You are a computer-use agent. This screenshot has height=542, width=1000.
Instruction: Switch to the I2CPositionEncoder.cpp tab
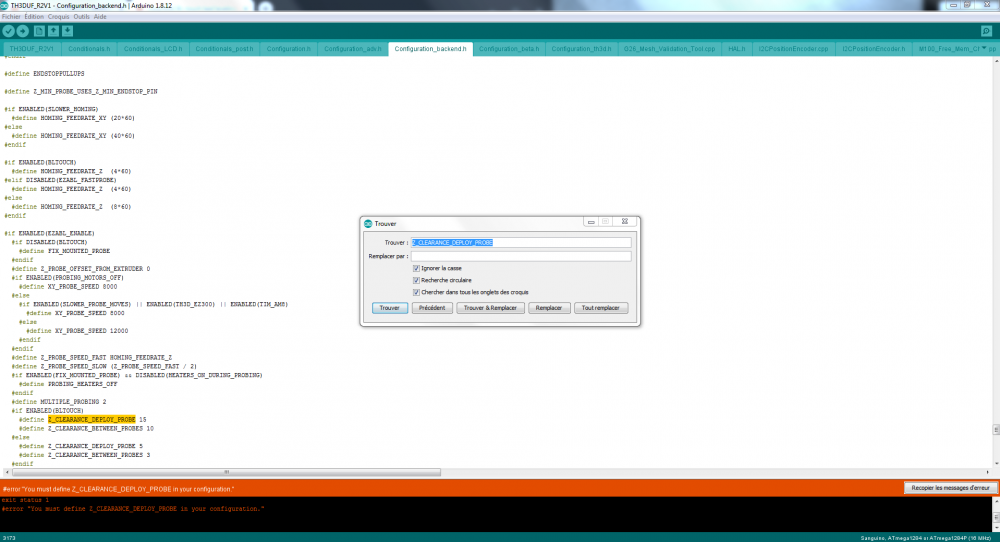[x=793, y=48]
